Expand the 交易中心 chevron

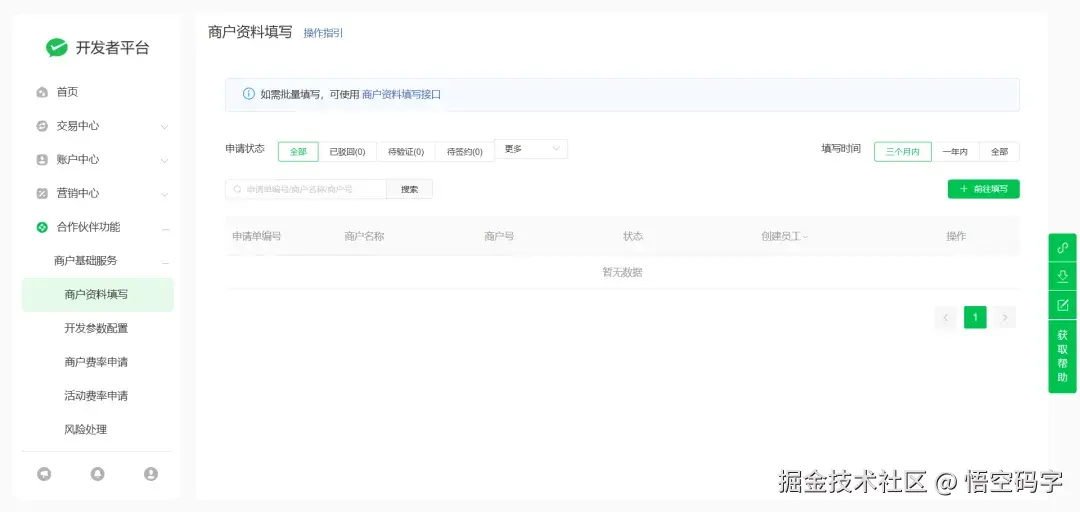[164, 127]
